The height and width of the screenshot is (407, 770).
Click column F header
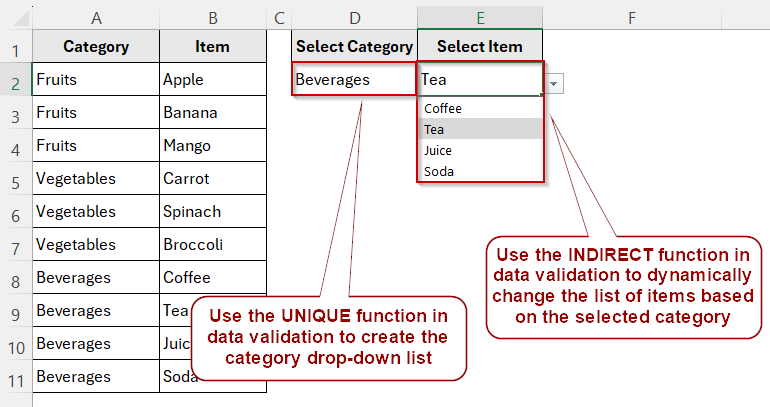click(x=632, y=18)
